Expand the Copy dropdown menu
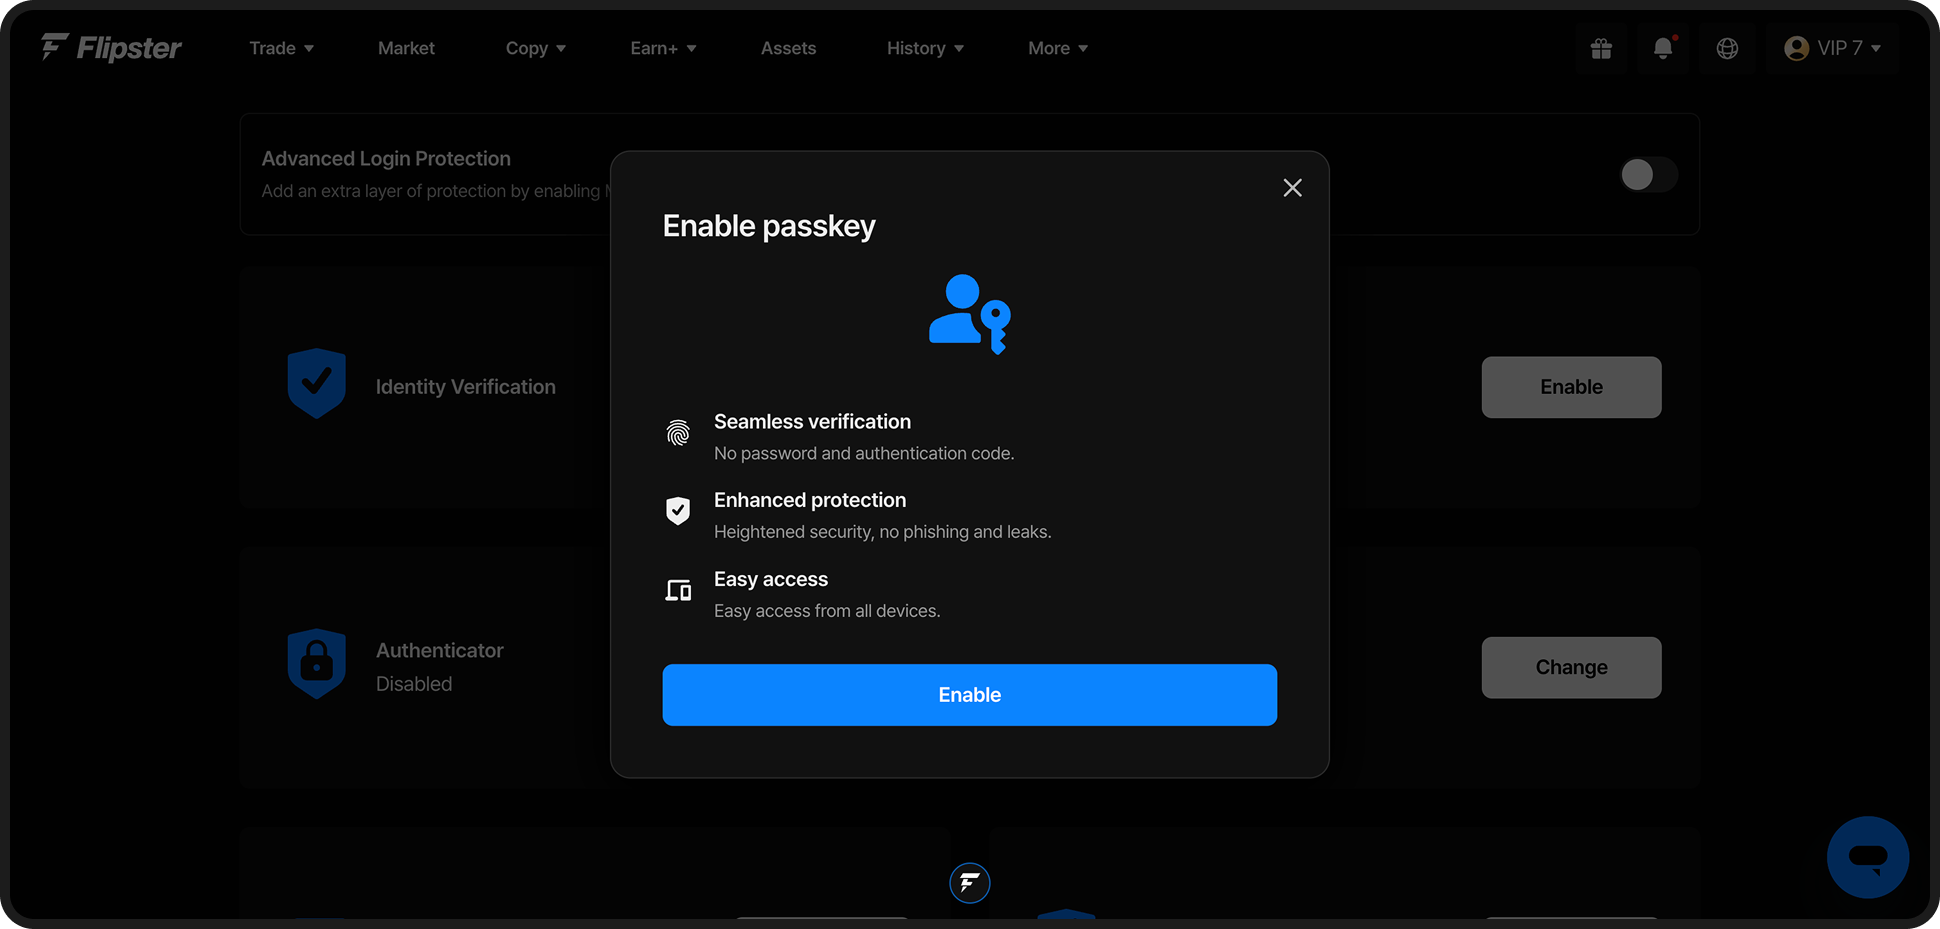1940x929 pixels. [x=536, y=48]
